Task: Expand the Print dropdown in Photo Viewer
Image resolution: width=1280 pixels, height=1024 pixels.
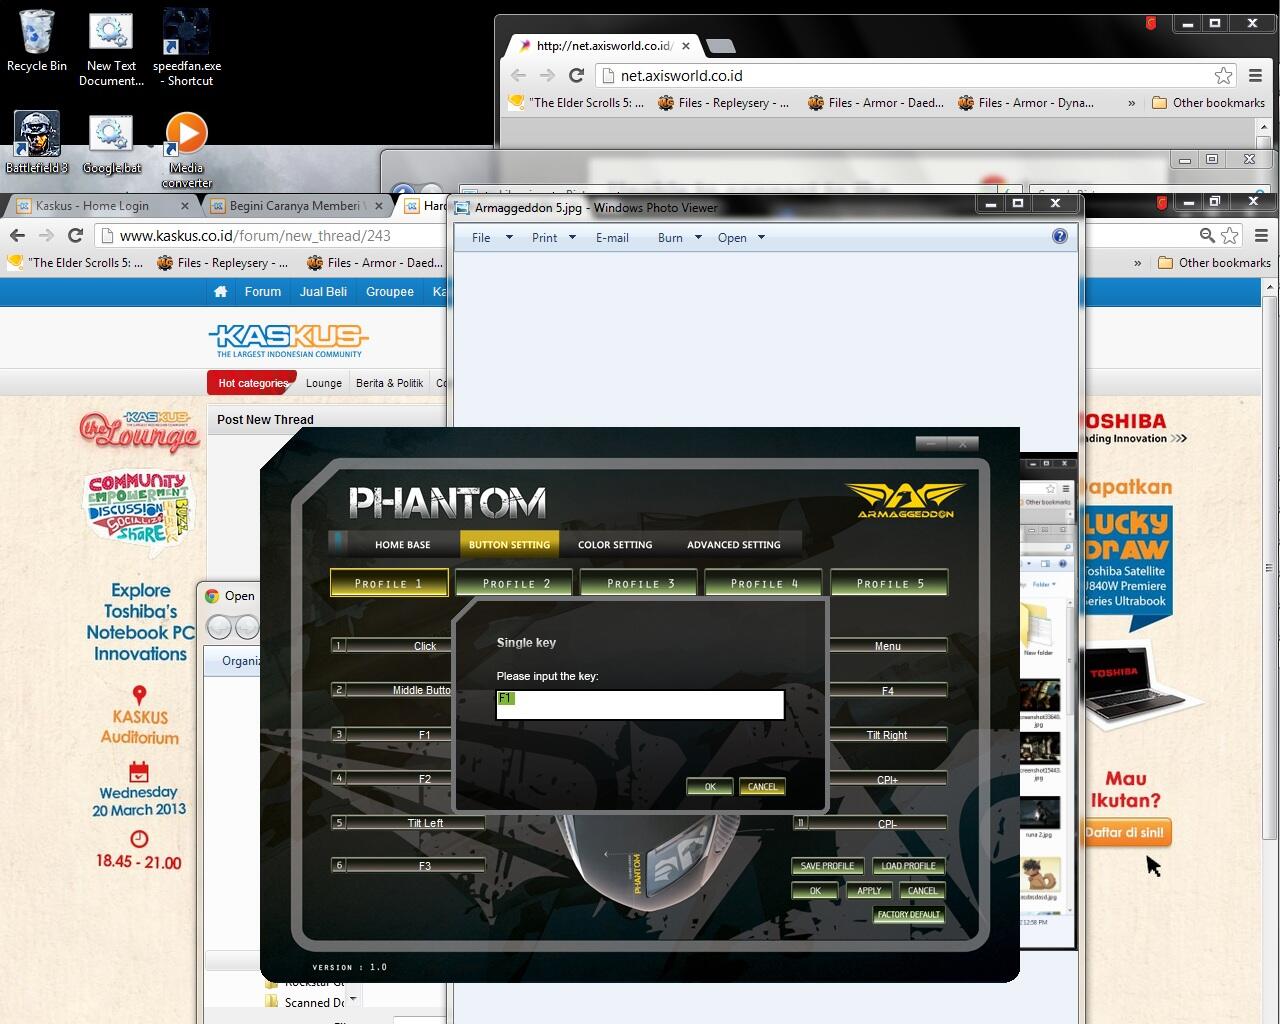Action: pyautogui.click(x=572, y=238)
